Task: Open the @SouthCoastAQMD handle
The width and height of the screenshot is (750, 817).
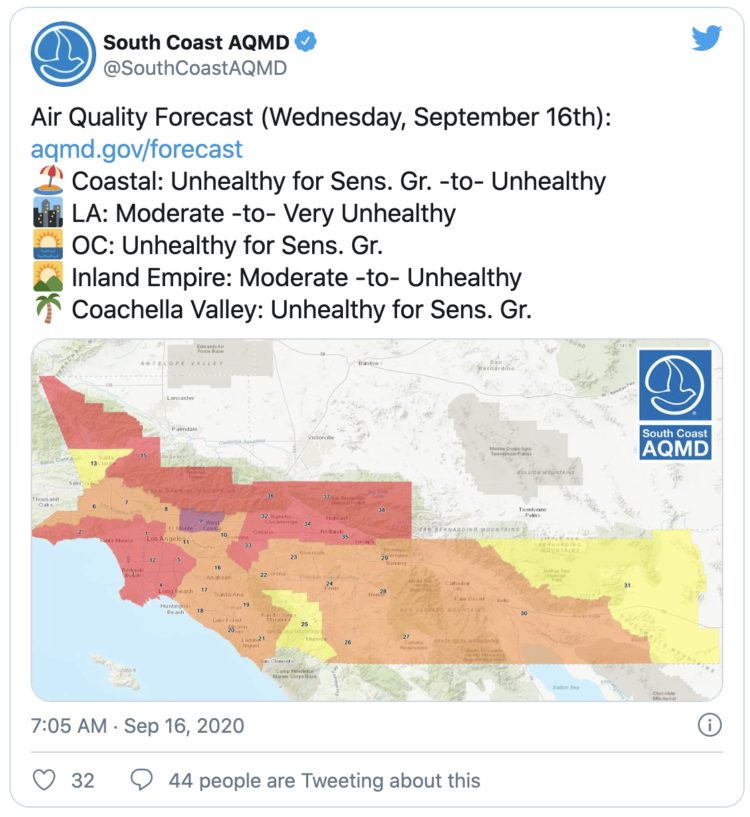Action: click(x=195, y=68)
